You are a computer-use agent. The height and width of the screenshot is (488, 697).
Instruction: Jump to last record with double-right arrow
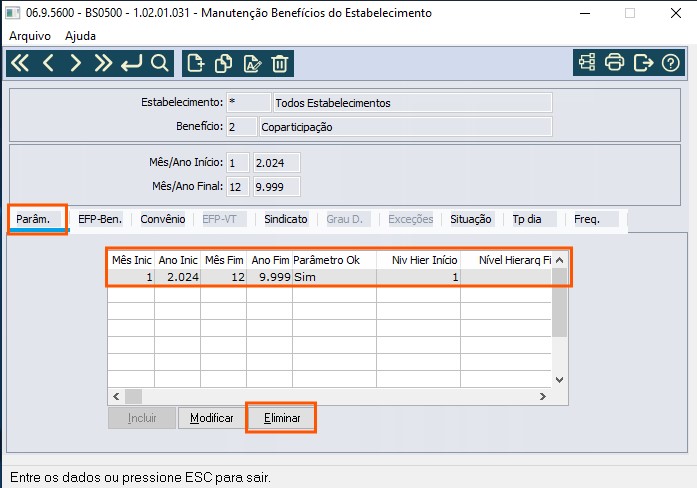coord(103,63)
